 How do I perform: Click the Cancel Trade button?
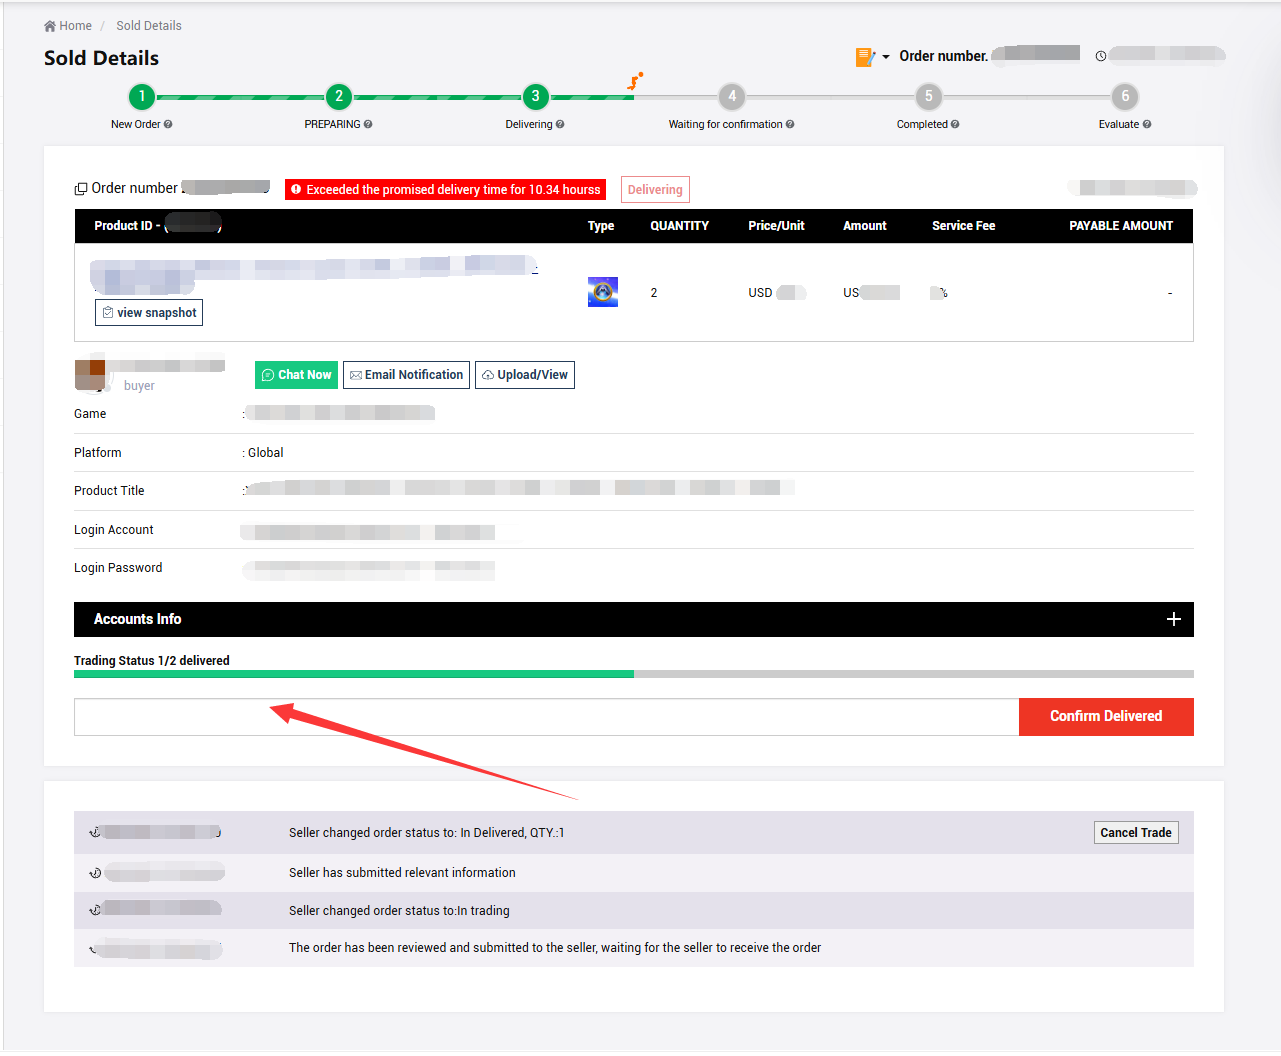(1135, 833)
